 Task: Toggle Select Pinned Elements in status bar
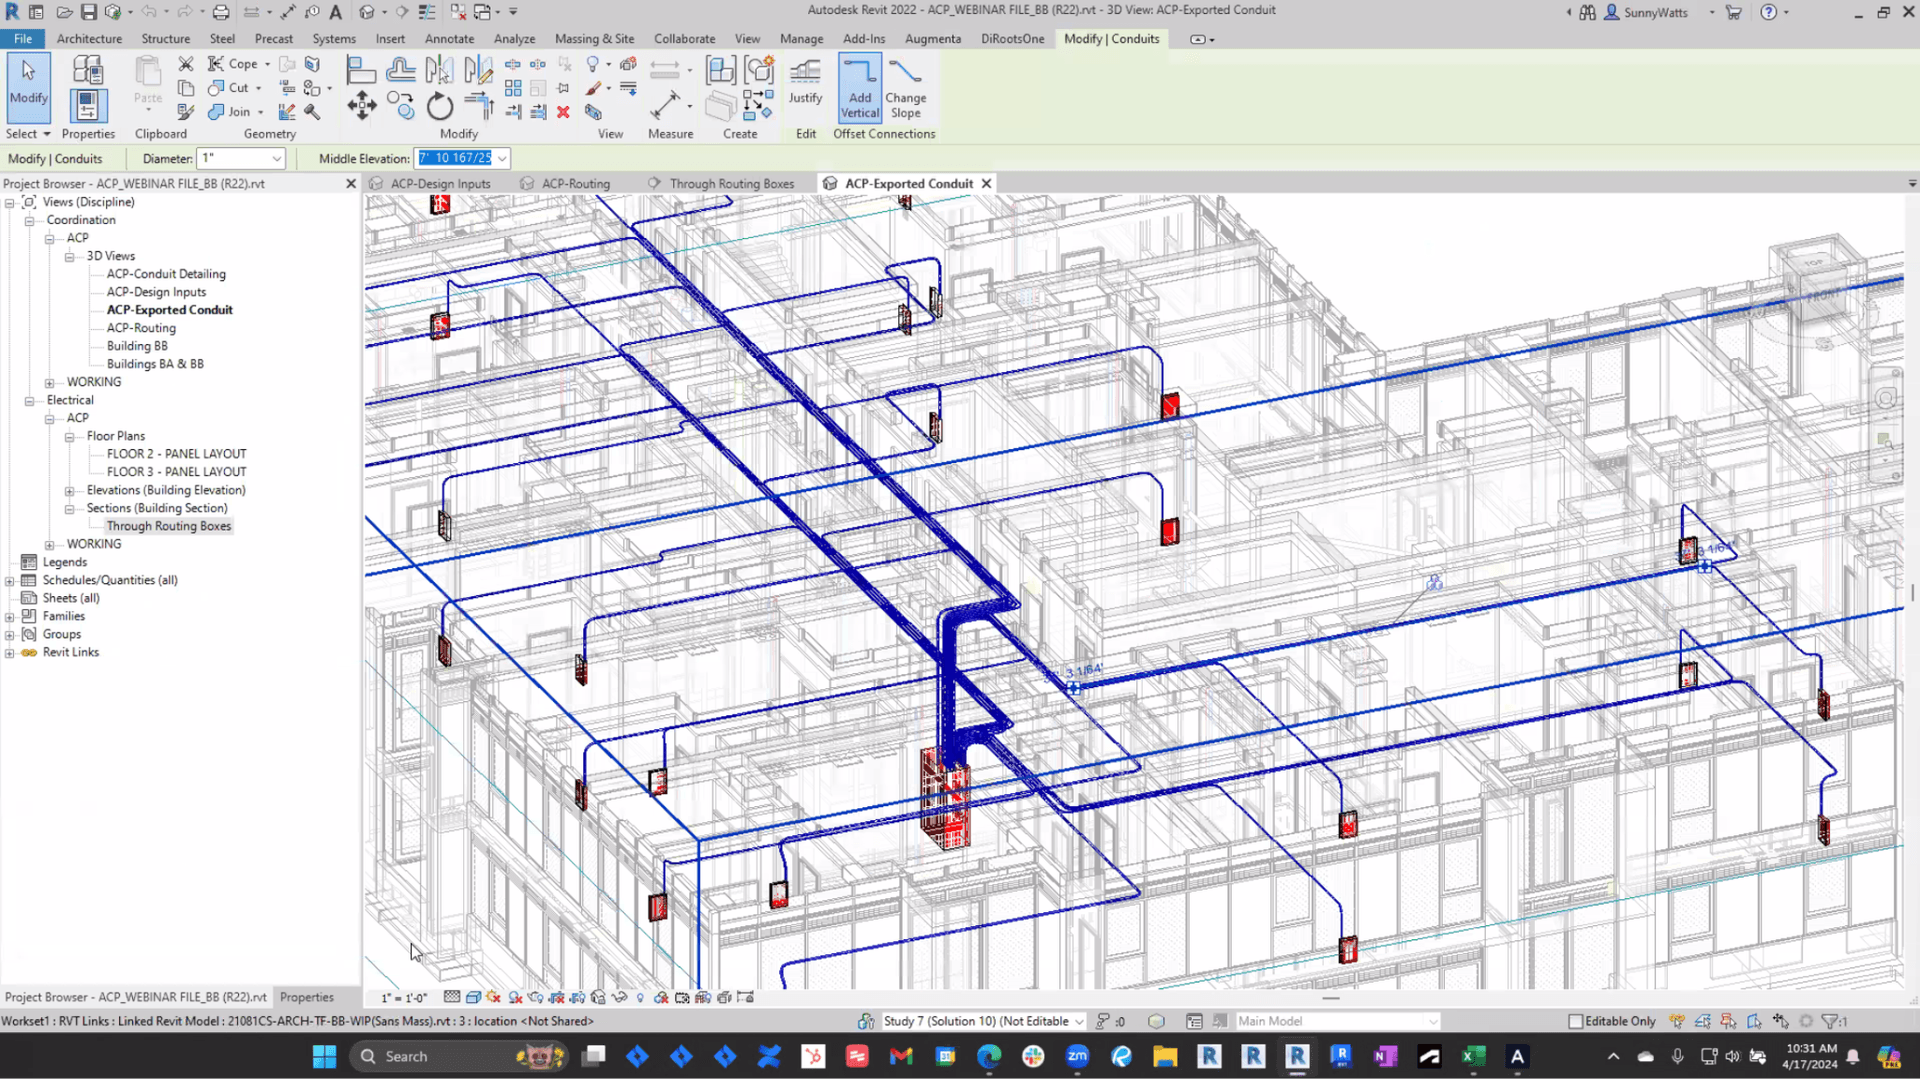[1729, 1021]
